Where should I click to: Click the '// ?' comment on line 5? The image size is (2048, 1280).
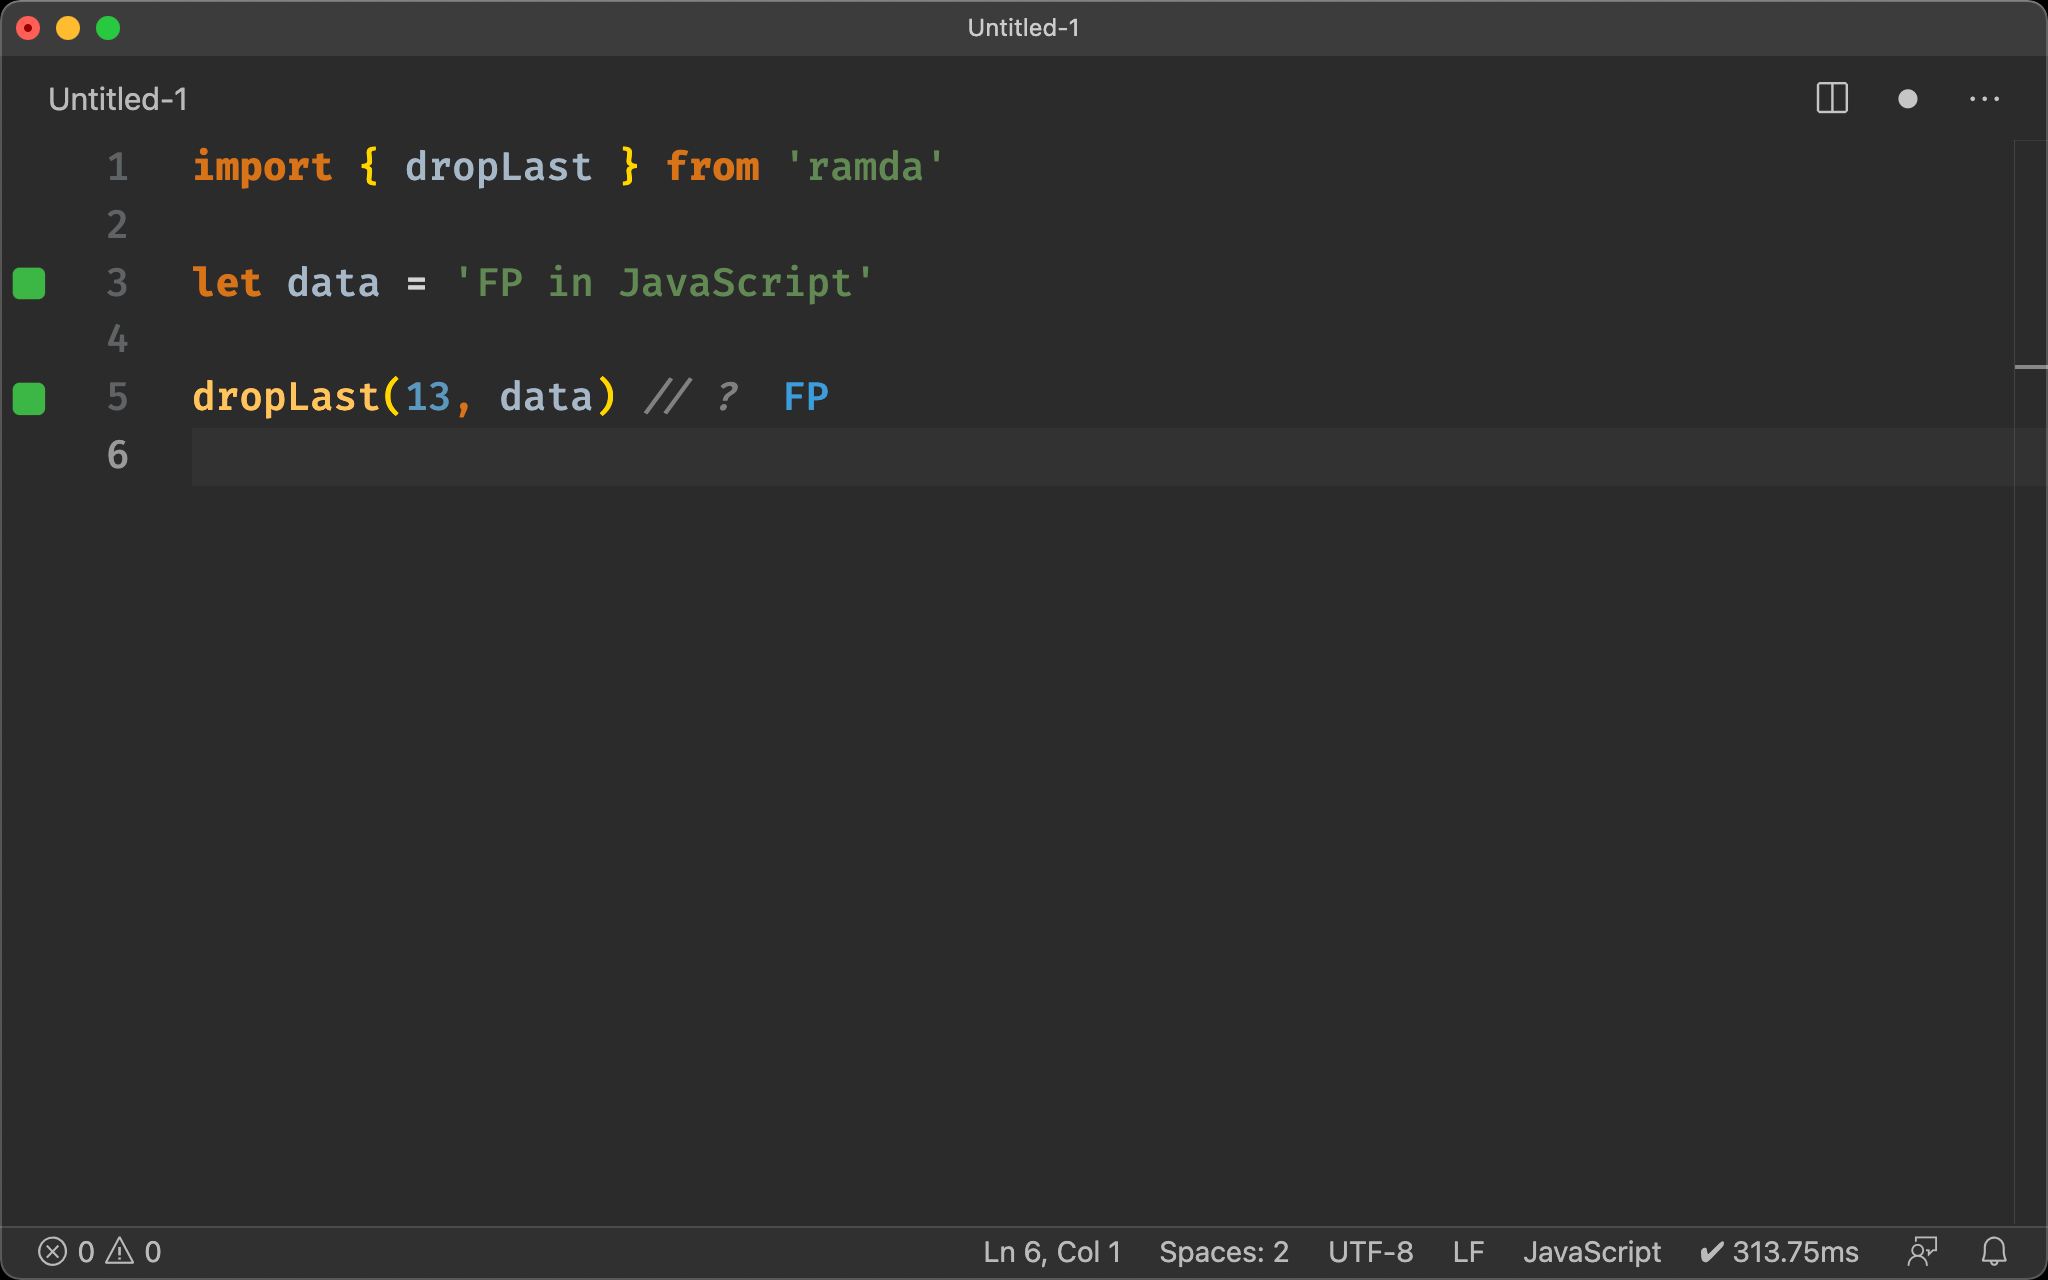(x=691, y=398)
